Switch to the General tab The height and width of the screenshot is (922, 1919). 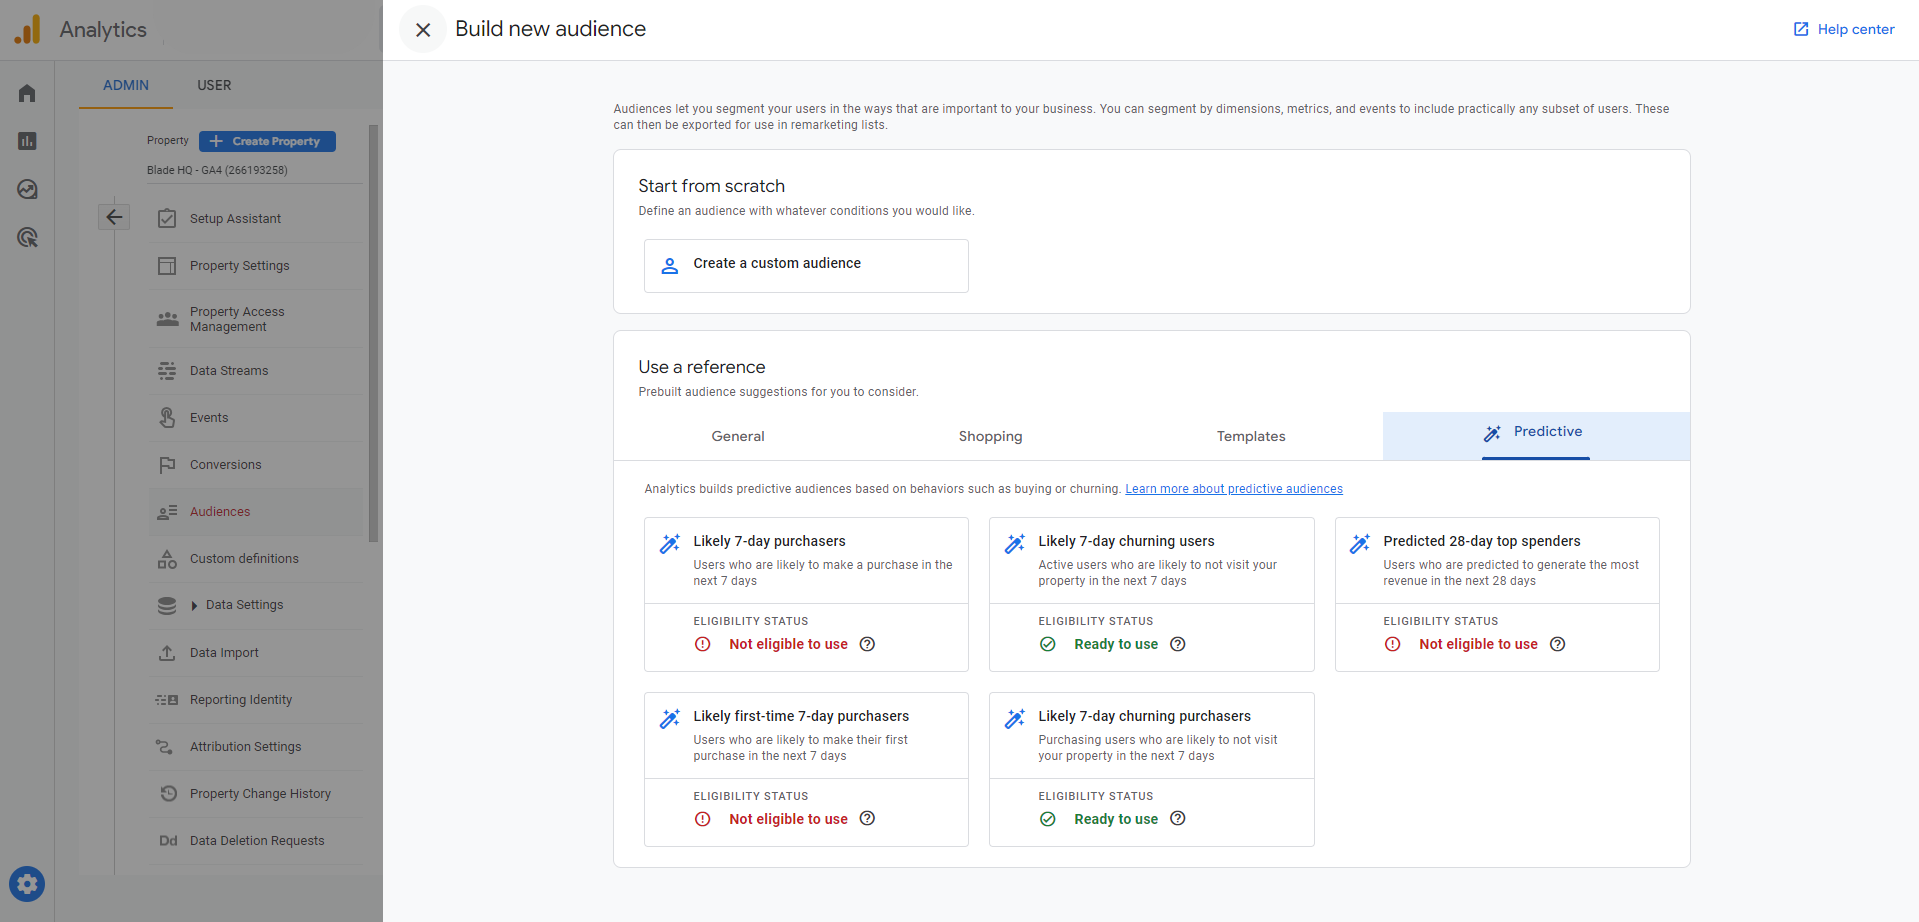coord(737,437)
